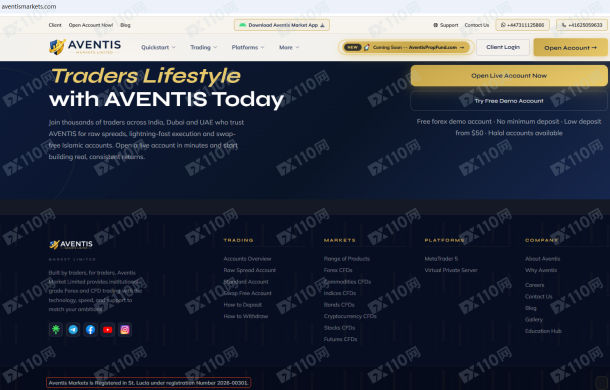The image size is (610, 390).
Task: Open Raw Spread Account footer link
Action: [250, 270]
